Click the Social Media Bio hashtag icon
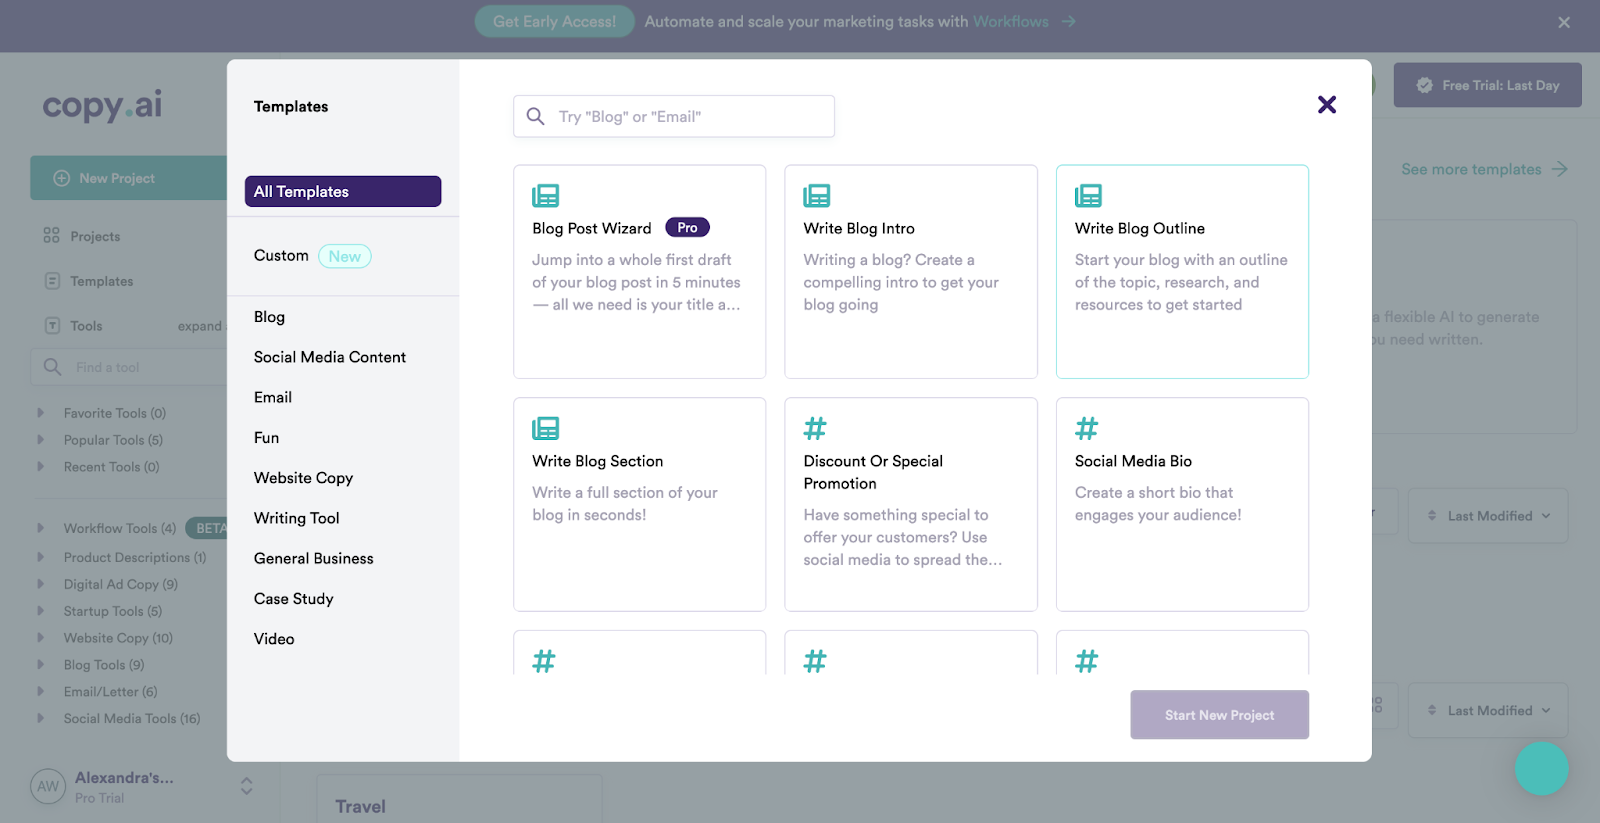This screenshot has height=823, width=1600. (x=1086, y=428)
